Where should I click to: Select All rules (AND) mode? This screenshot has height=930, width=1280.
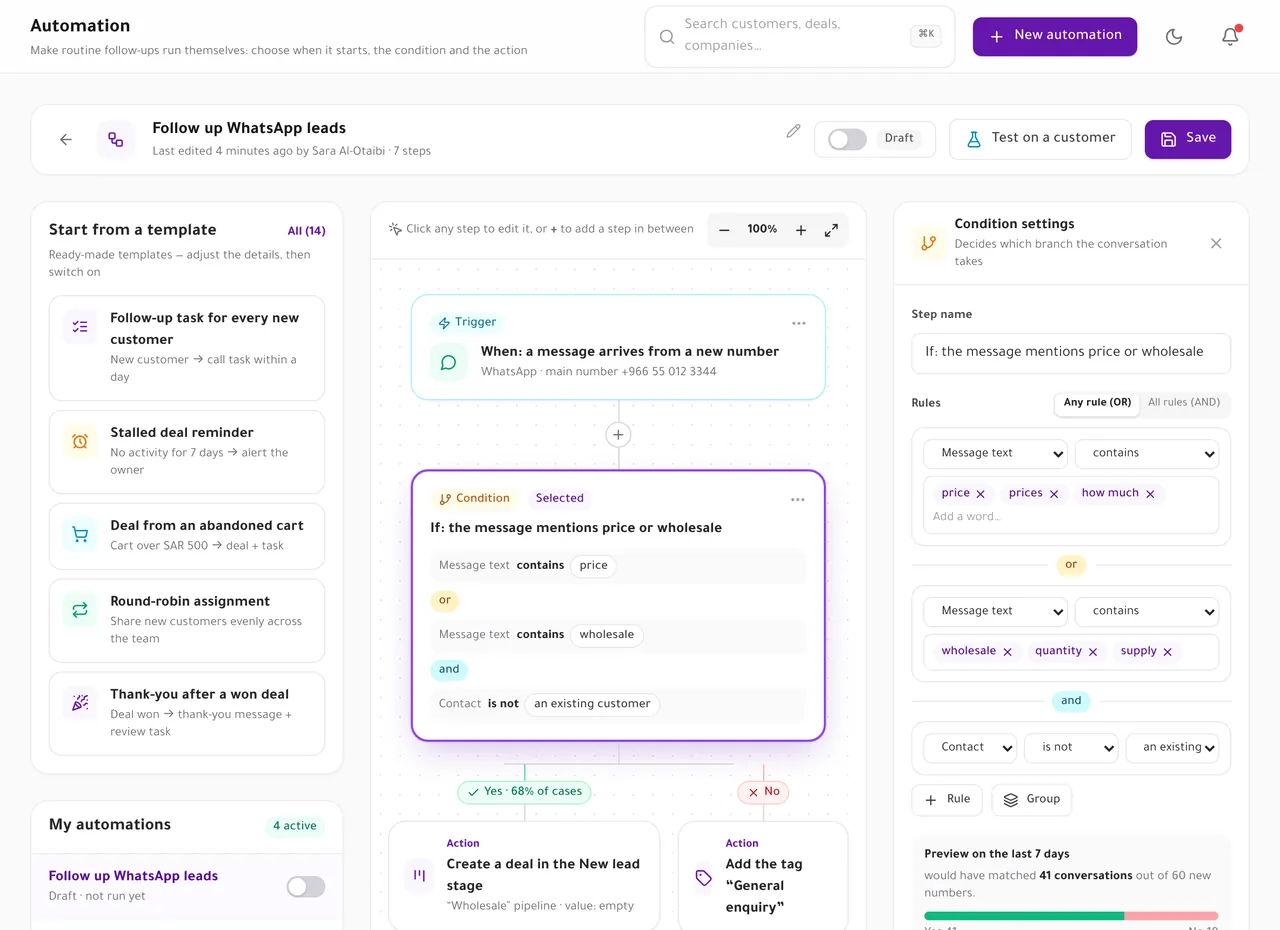tap(1184, 403)
